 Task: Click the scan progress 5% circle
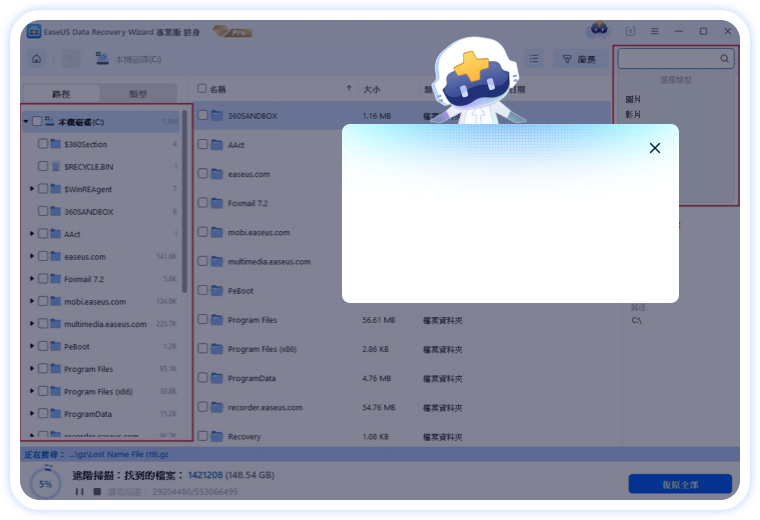(45, 484)
